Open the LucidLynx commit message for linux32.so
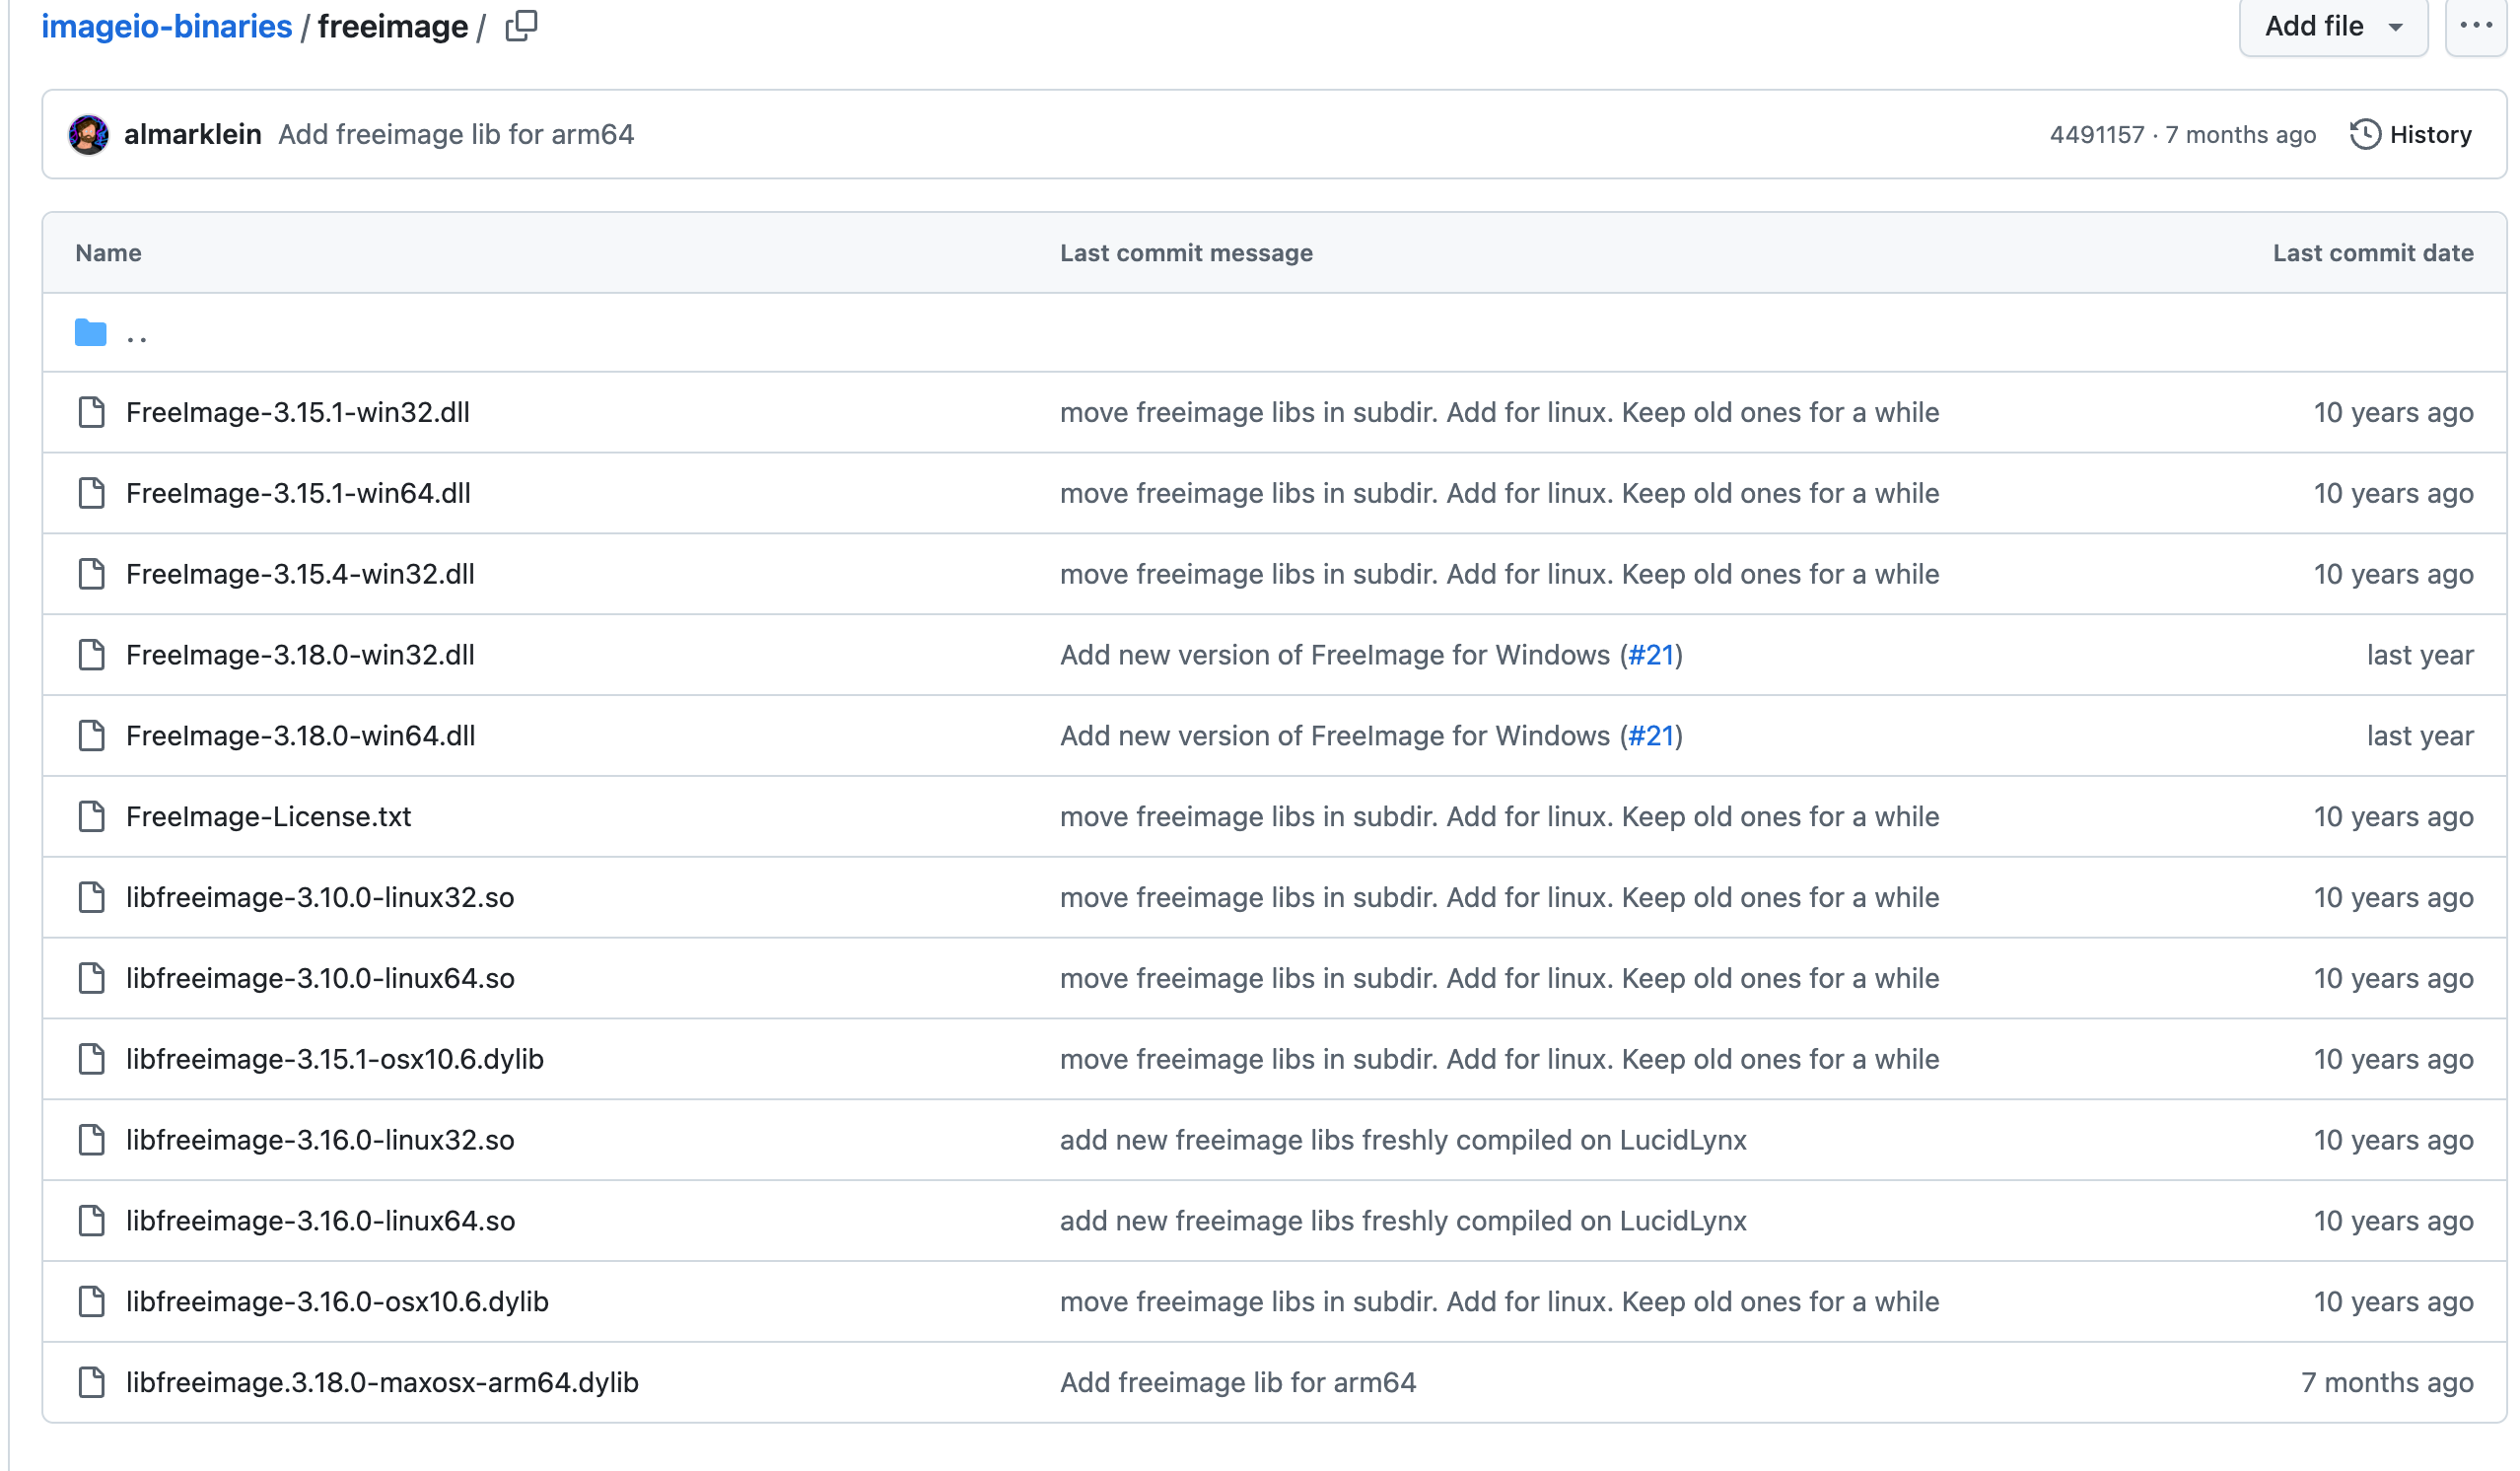Viewport: 2520px width, 1471px height. tap(1402, 1140)
